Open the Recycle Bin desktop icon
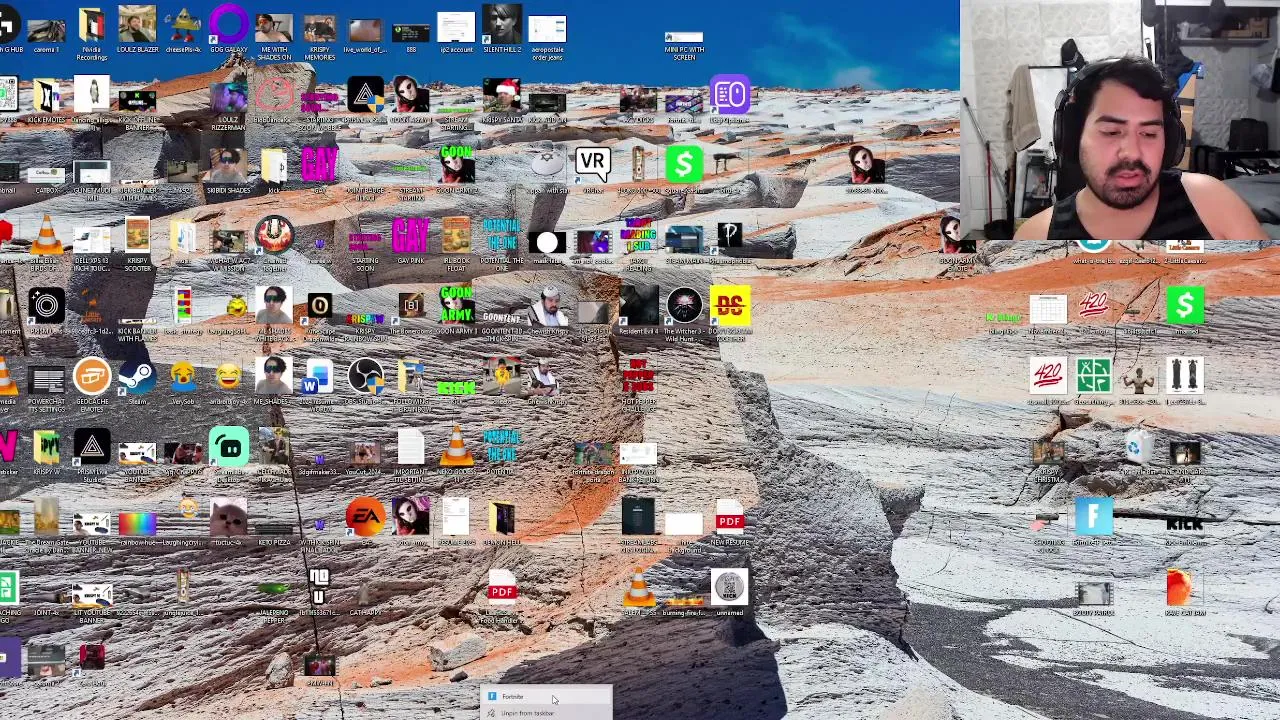Viewport: 1280px width, 720px height. pos(1139,448)
